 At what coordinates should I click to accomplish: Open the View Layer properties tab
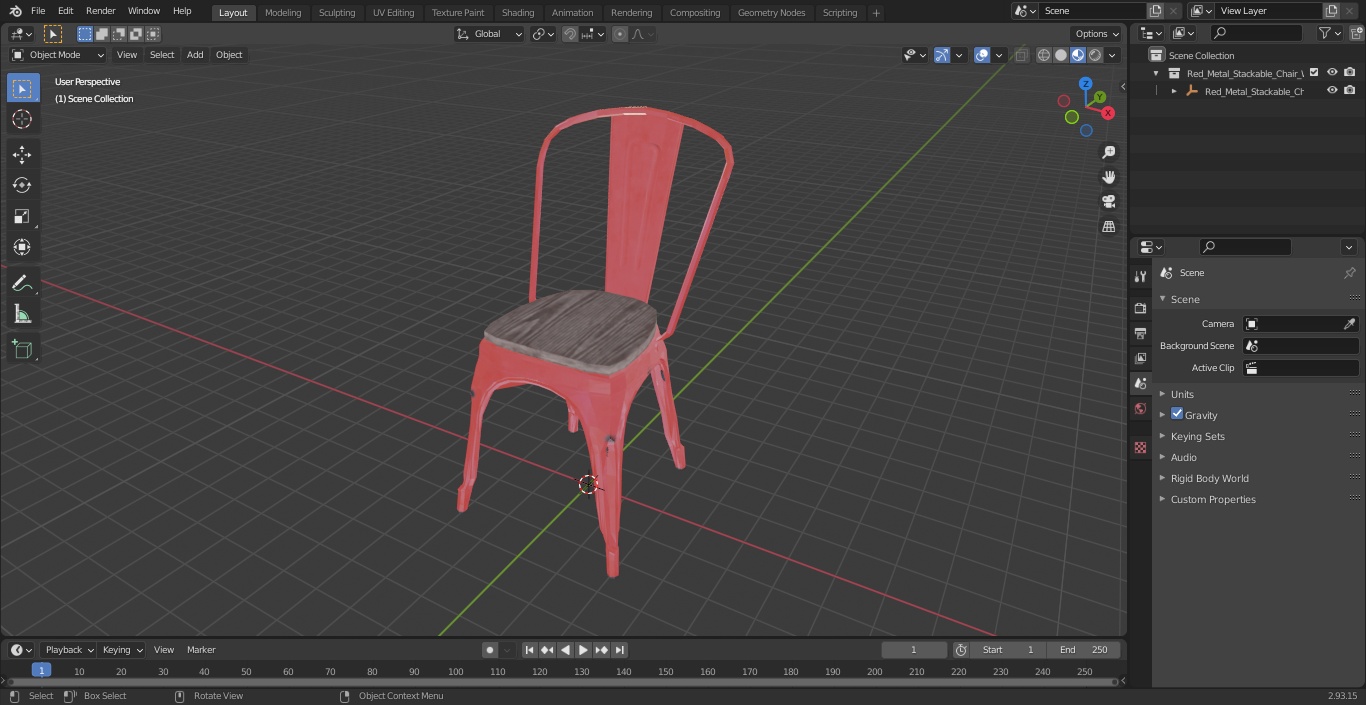[1140, 358]
